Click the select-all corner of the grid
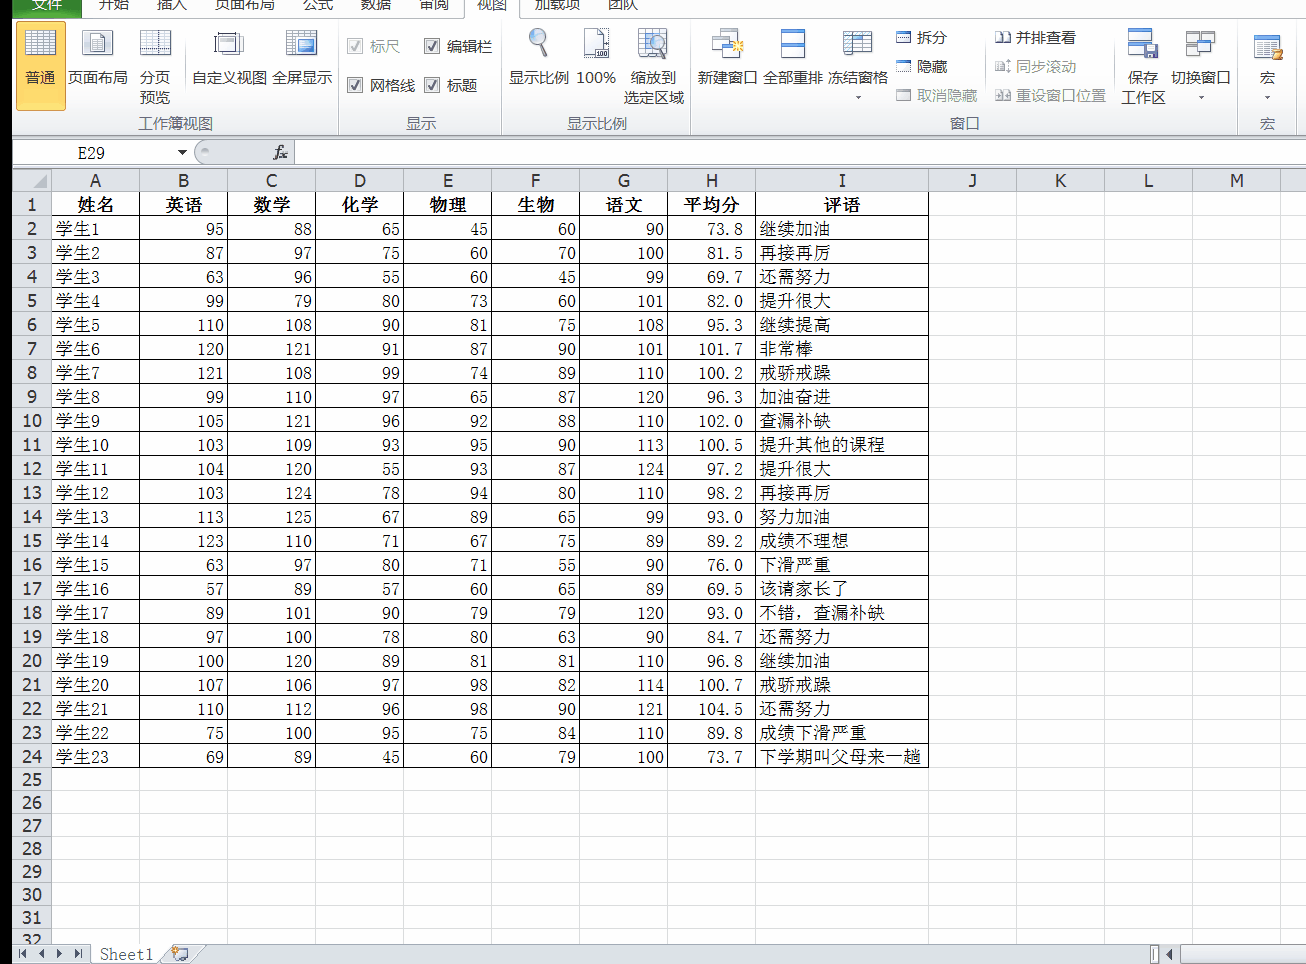This screenshot has width=1306, height=964. [x=32, y=181]
